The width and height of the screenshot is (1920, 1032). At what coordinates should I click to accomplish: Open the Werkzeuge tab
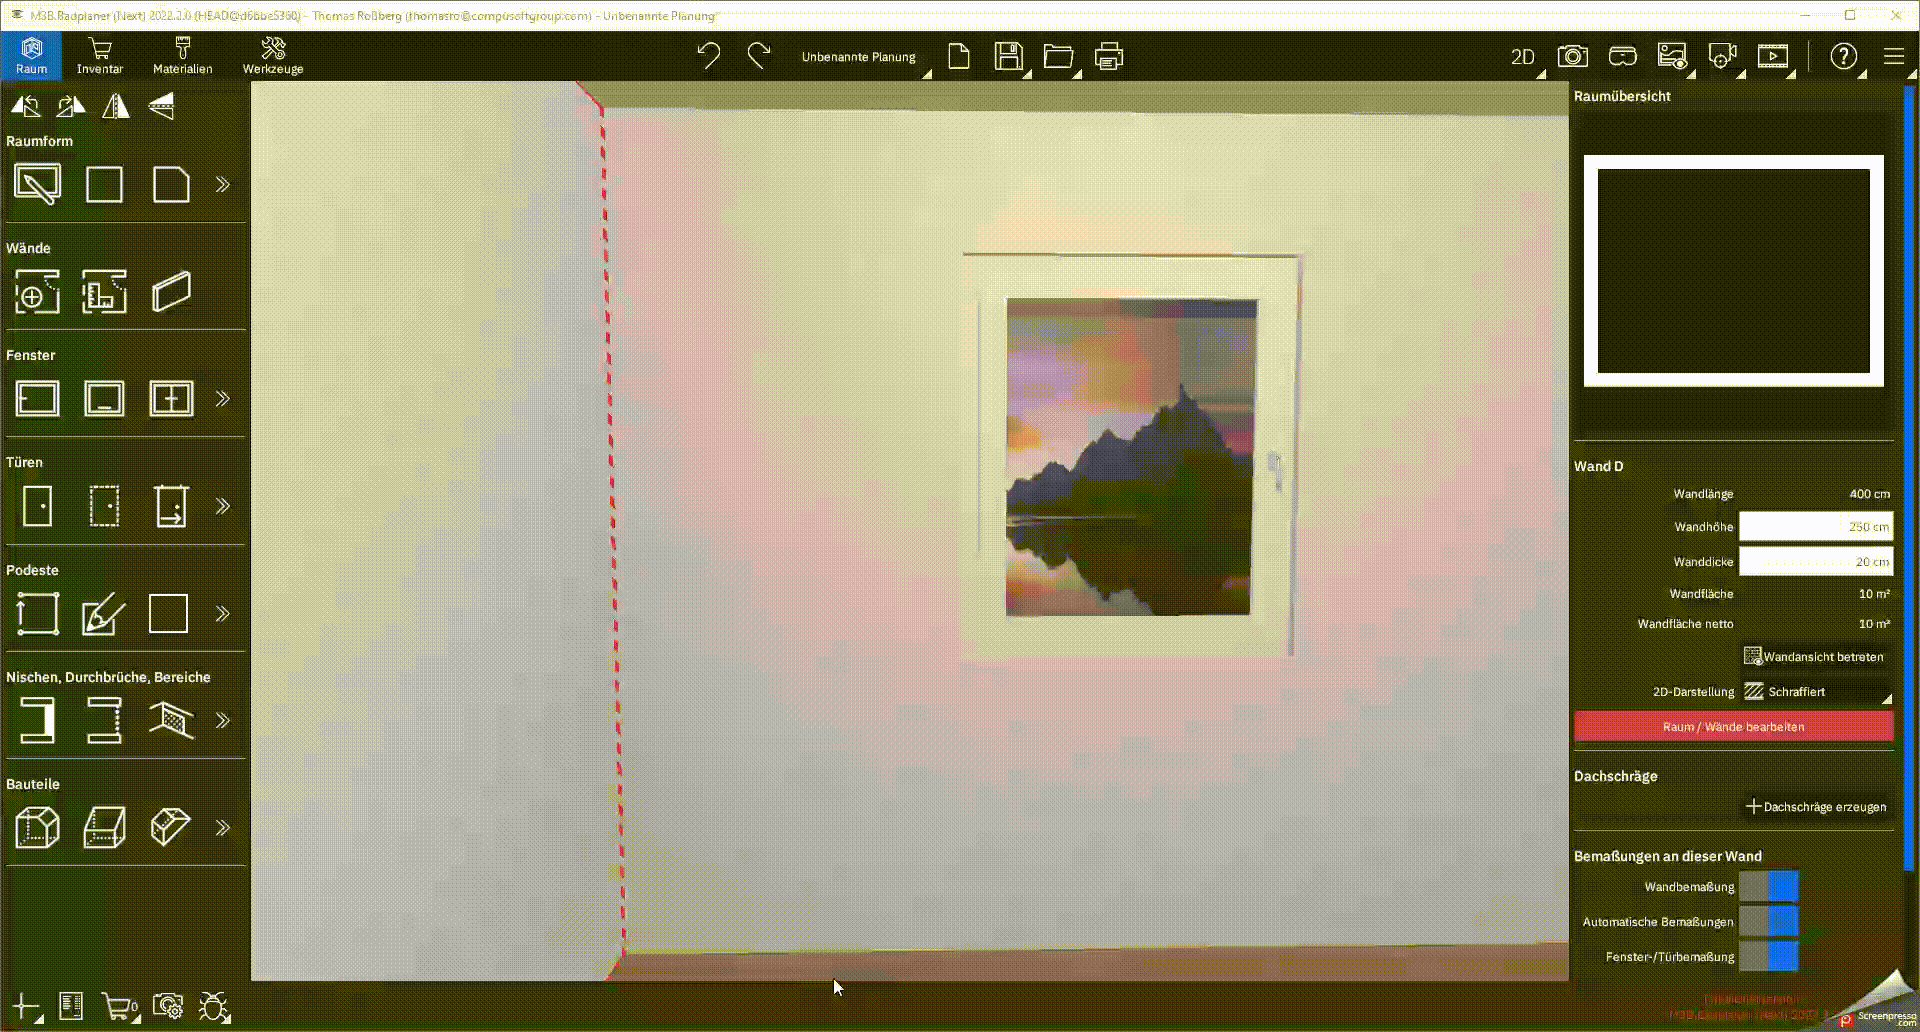click(x=273, y=56)
